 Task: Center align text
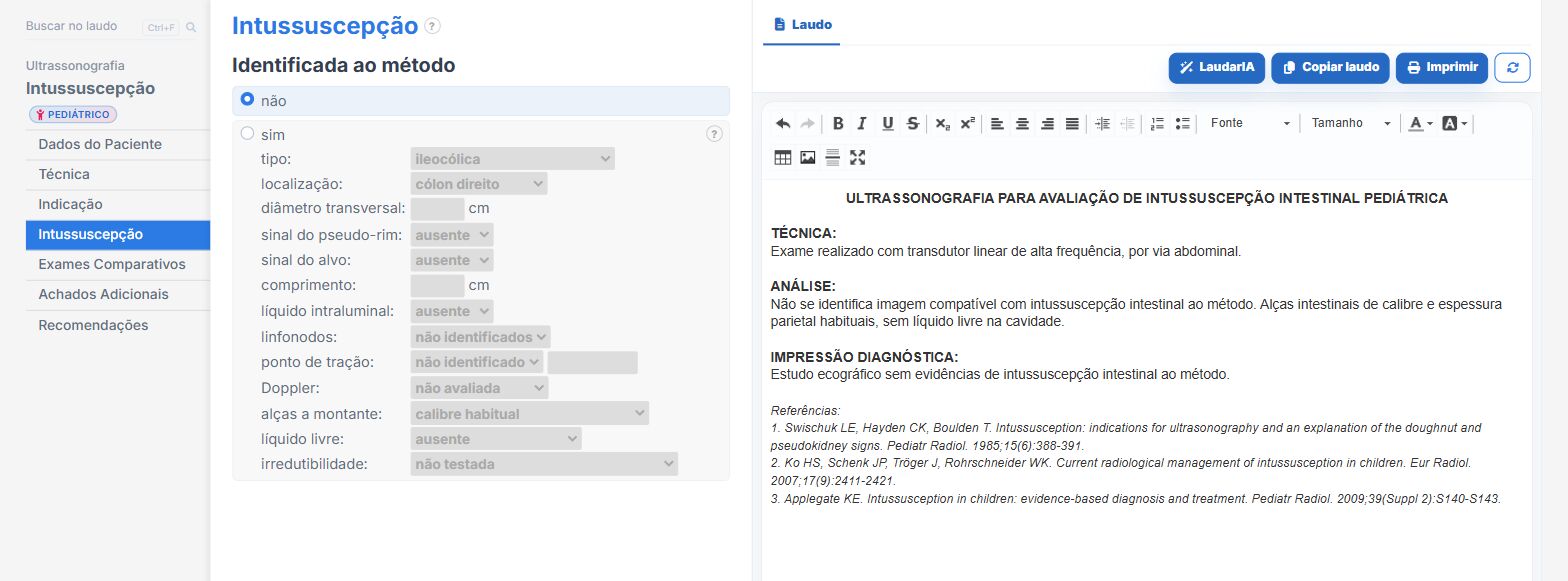pos(1022,123)
